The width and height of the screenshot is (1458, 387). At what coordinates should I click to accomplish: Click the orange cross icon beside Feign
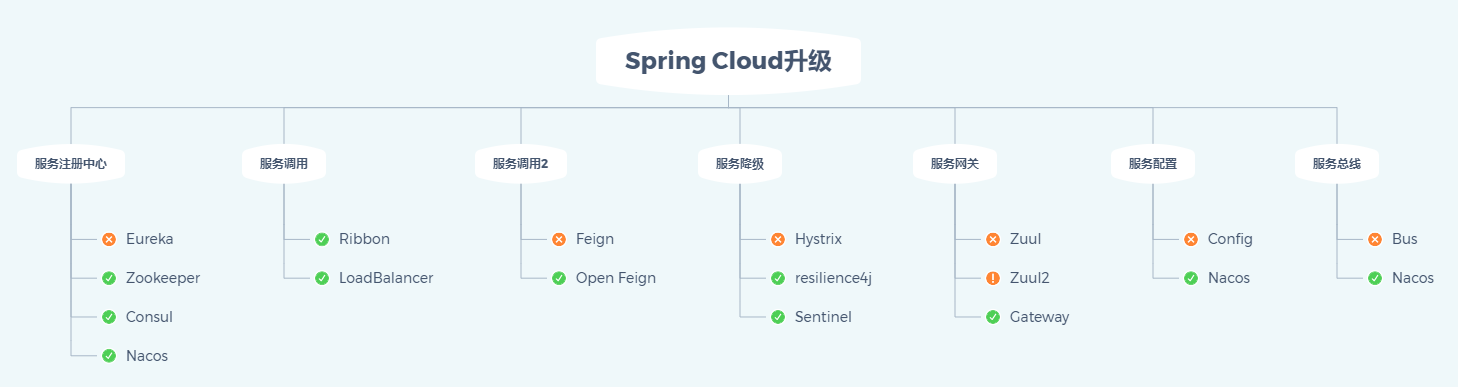559,239
